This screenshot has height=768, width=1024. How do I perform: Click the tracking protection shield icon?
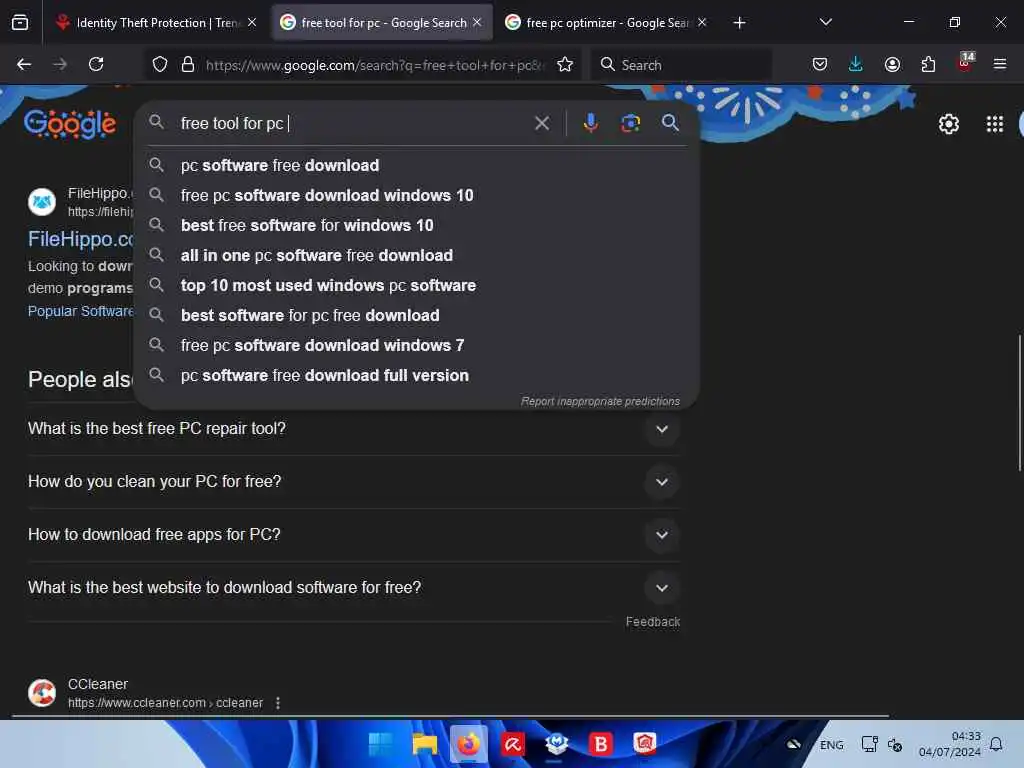click(x=160, y=64)
